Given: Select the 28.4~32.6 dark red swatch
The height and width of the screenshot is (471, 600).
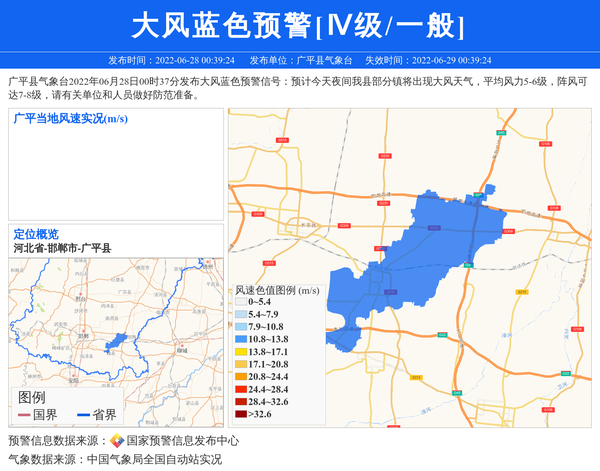Looking at the screenshot, I should (x=241, y=402).
